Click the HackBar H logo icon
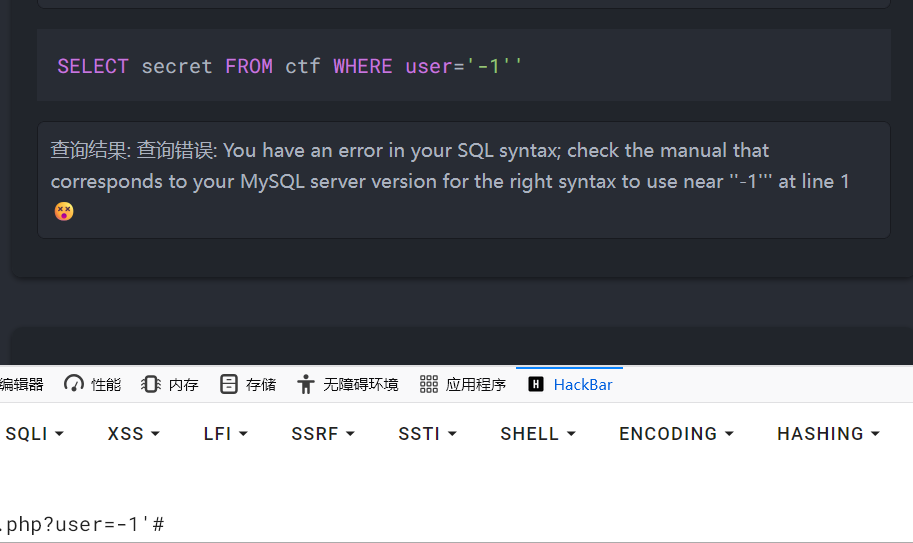The image size is (913, 543). (x=536, y=384)
